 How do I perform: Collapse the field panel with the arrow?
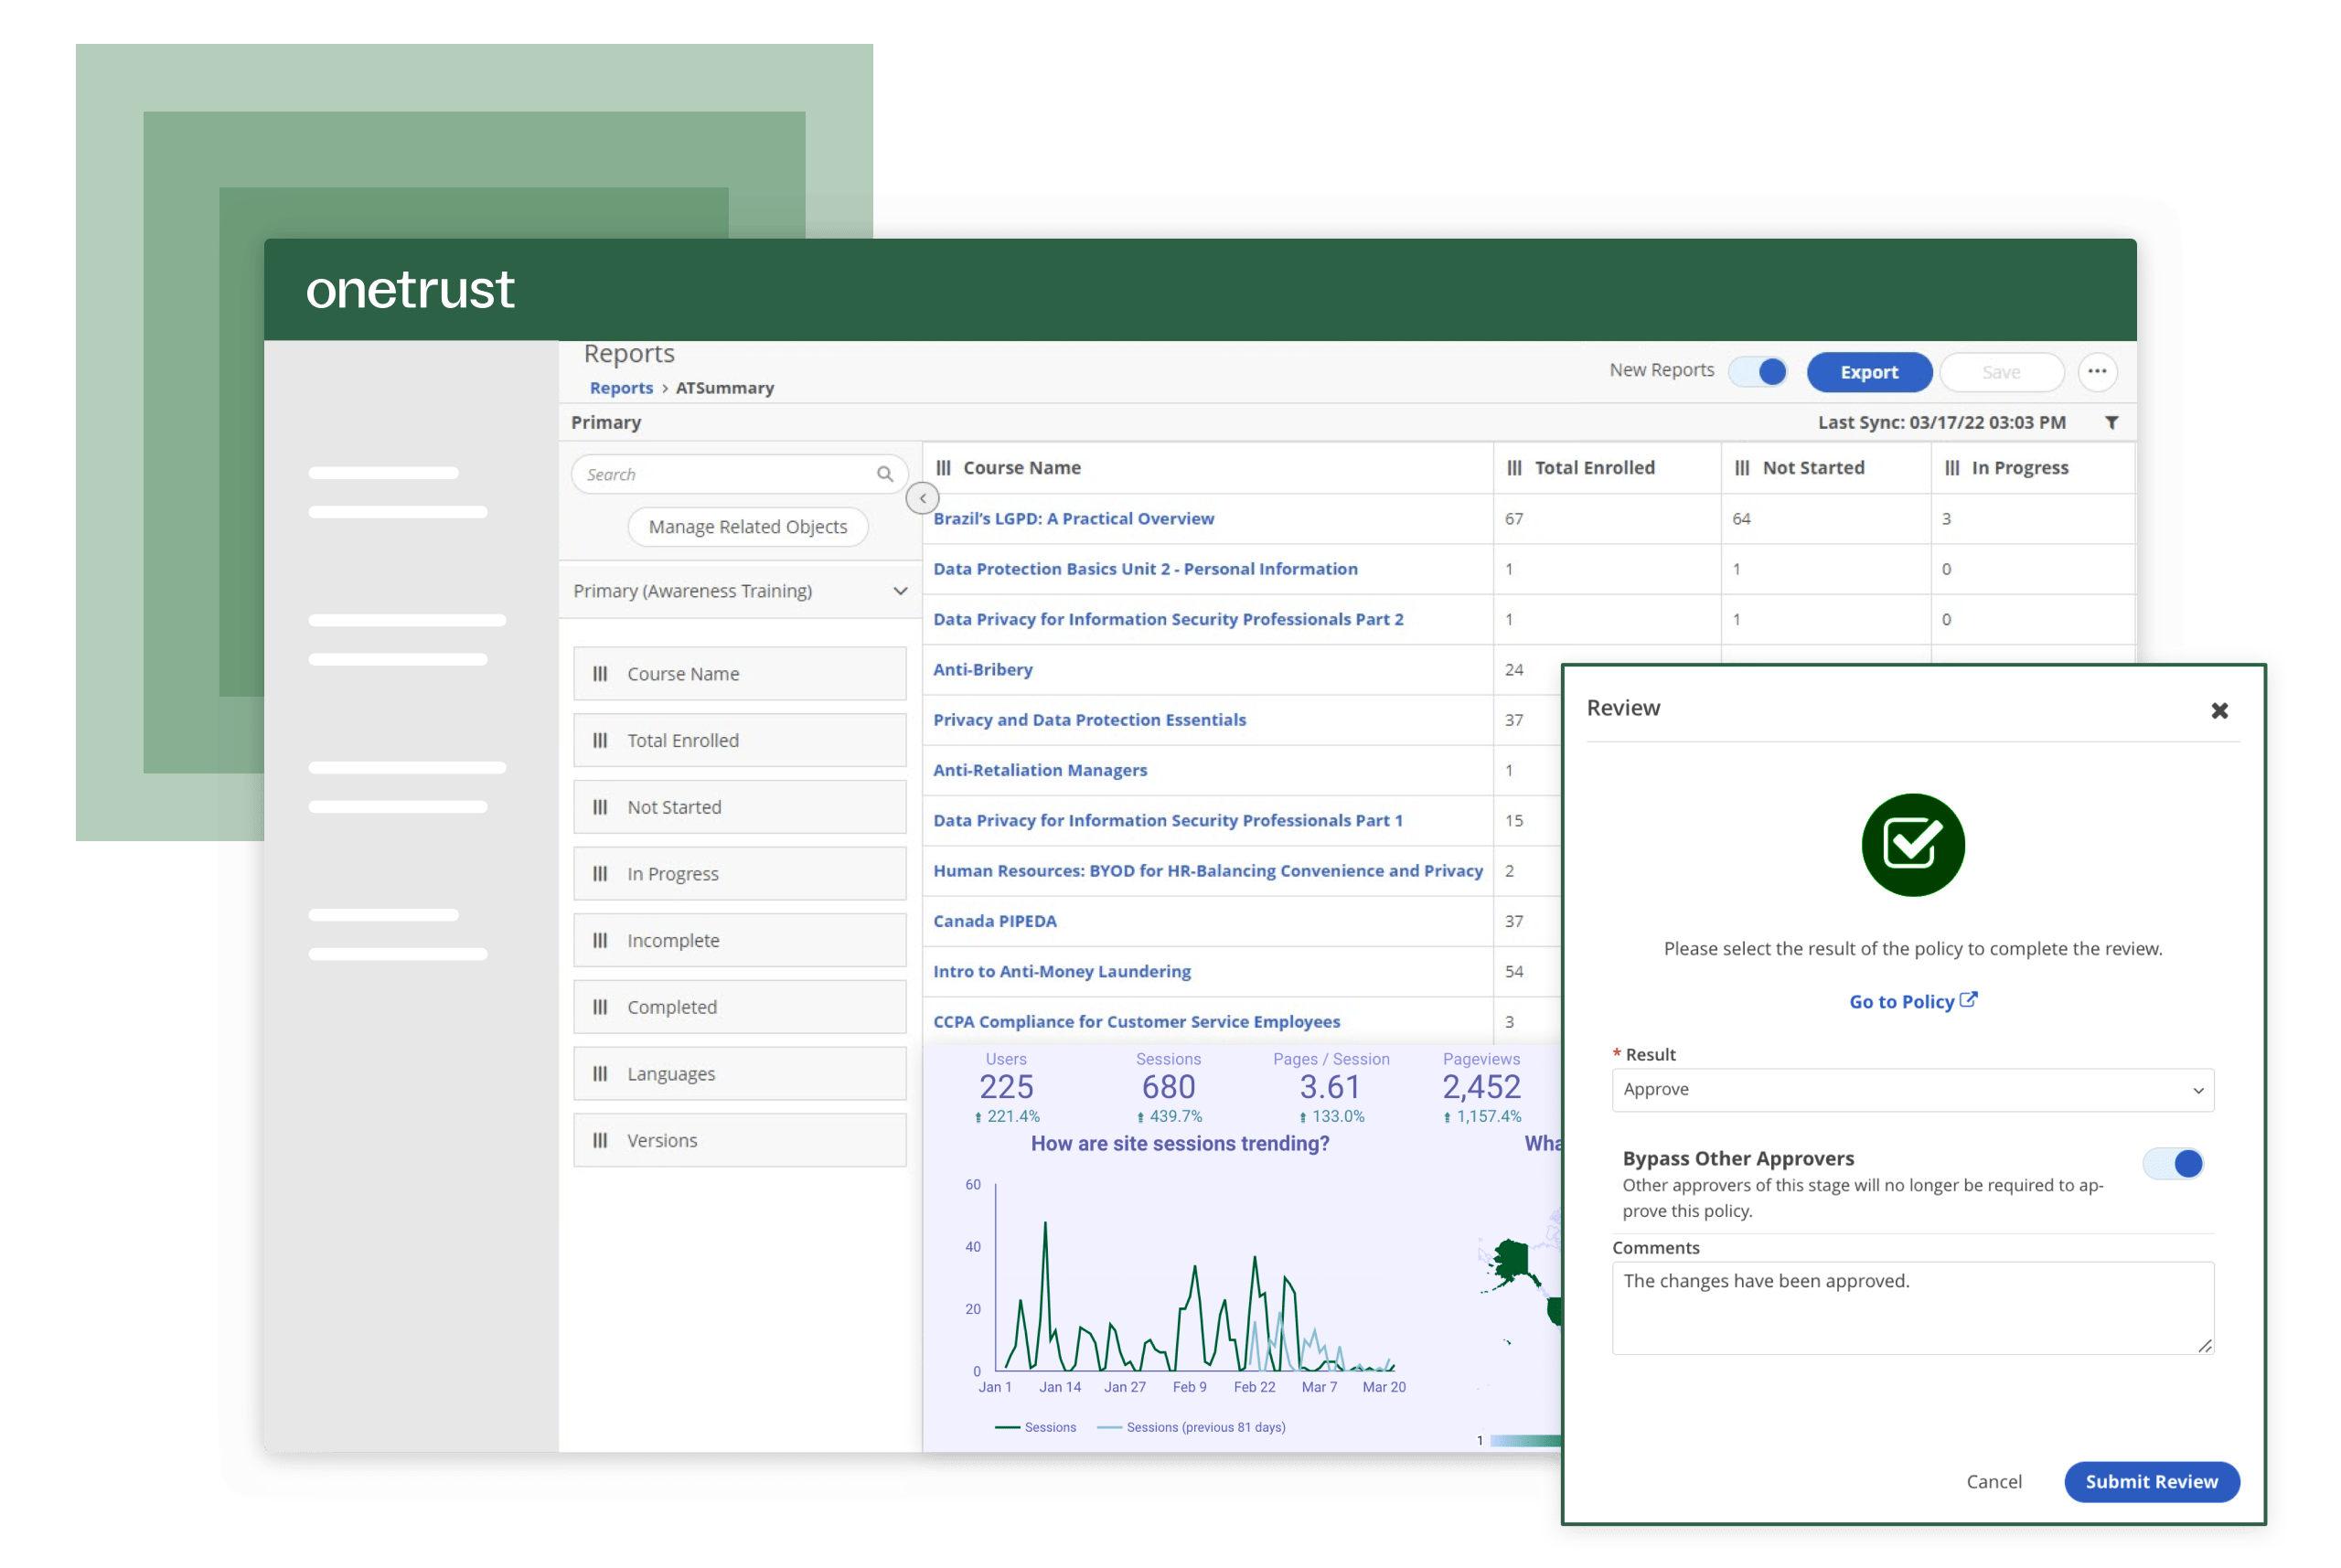pos(922,498)
